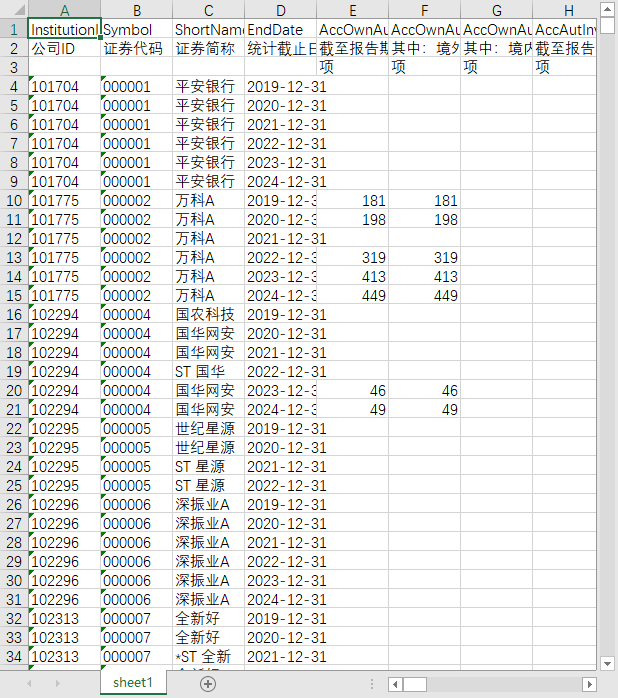Select *ST 全新 cell in row 34
The width and height of the screenshot is (618, 698).
coord(209,656)
